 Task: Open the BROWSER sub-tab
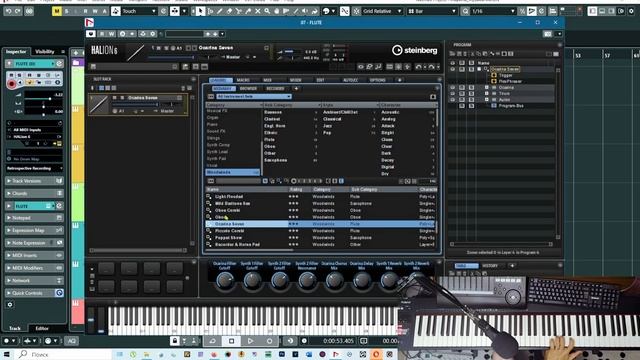pyautogui.click(x=248, y=88)
